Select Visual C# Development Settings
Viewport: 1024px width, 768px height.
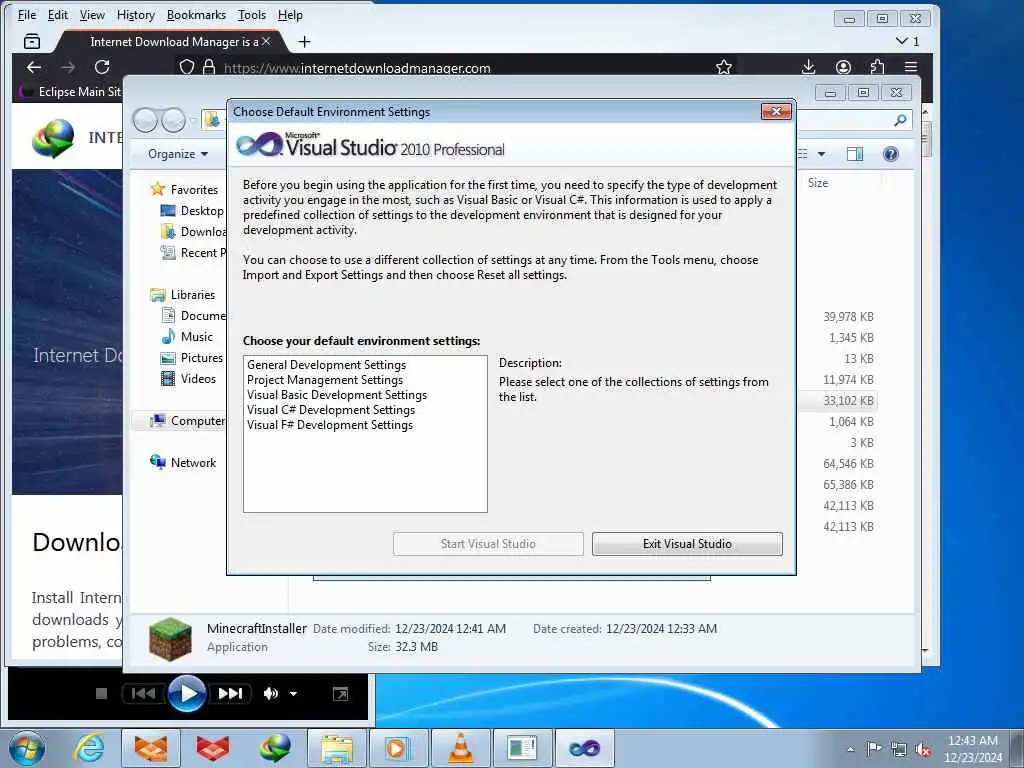click(330, 410)
